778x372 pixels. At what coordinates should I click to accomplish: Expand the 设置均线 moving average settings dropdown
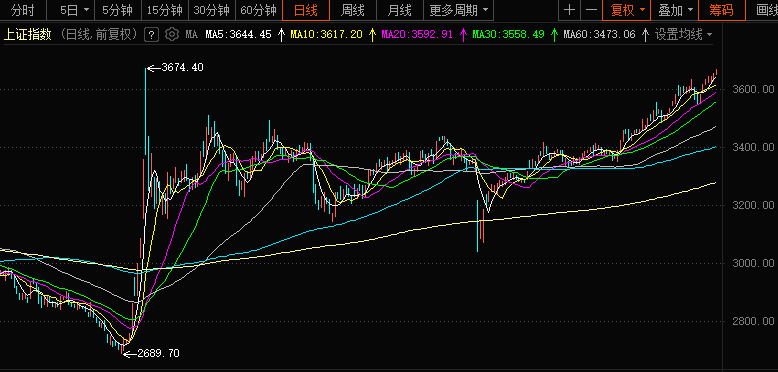(x=684, y=35)
